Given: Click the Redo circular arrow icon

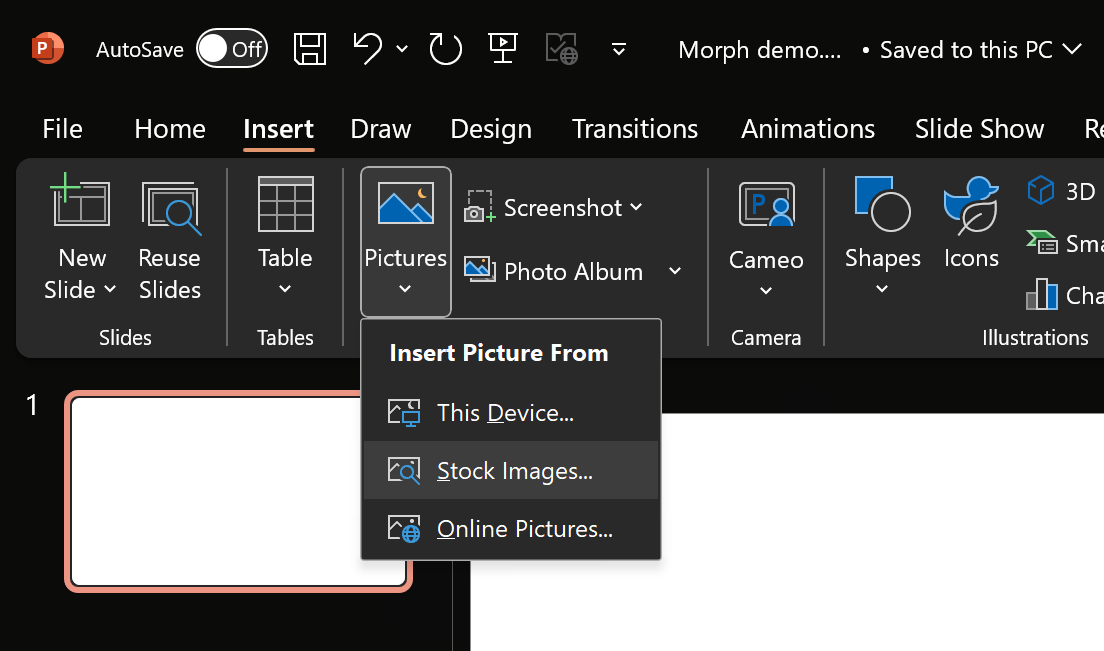Looking at the screenshot, I should coord(446,49).
